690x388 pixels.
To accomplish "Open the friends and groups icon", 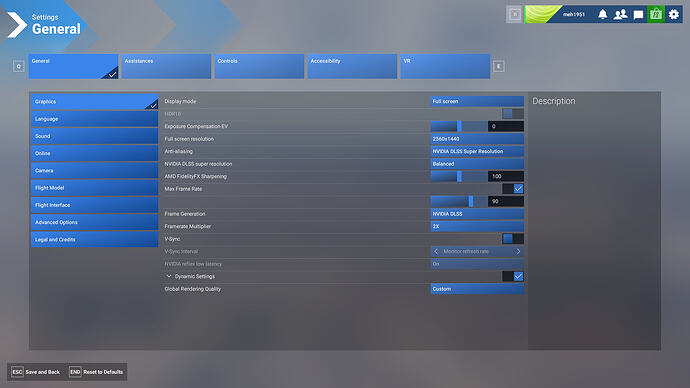I will pos(620,15).
